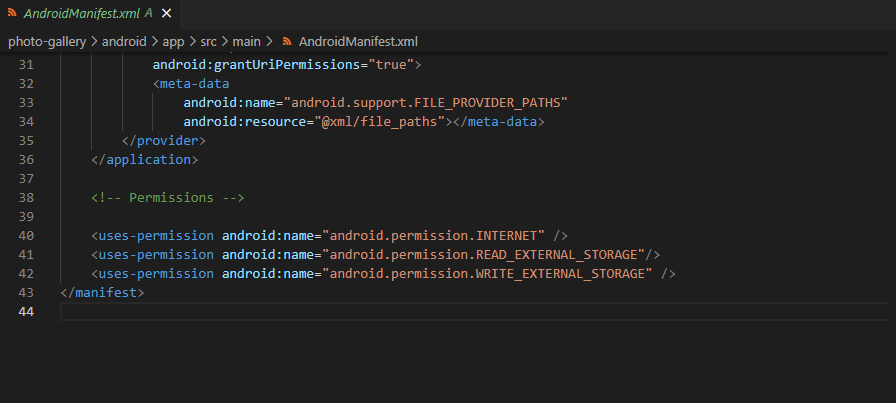Click the XML icon in the breadcrumb
Screen dimensions: 896x403
pos(287,42)
